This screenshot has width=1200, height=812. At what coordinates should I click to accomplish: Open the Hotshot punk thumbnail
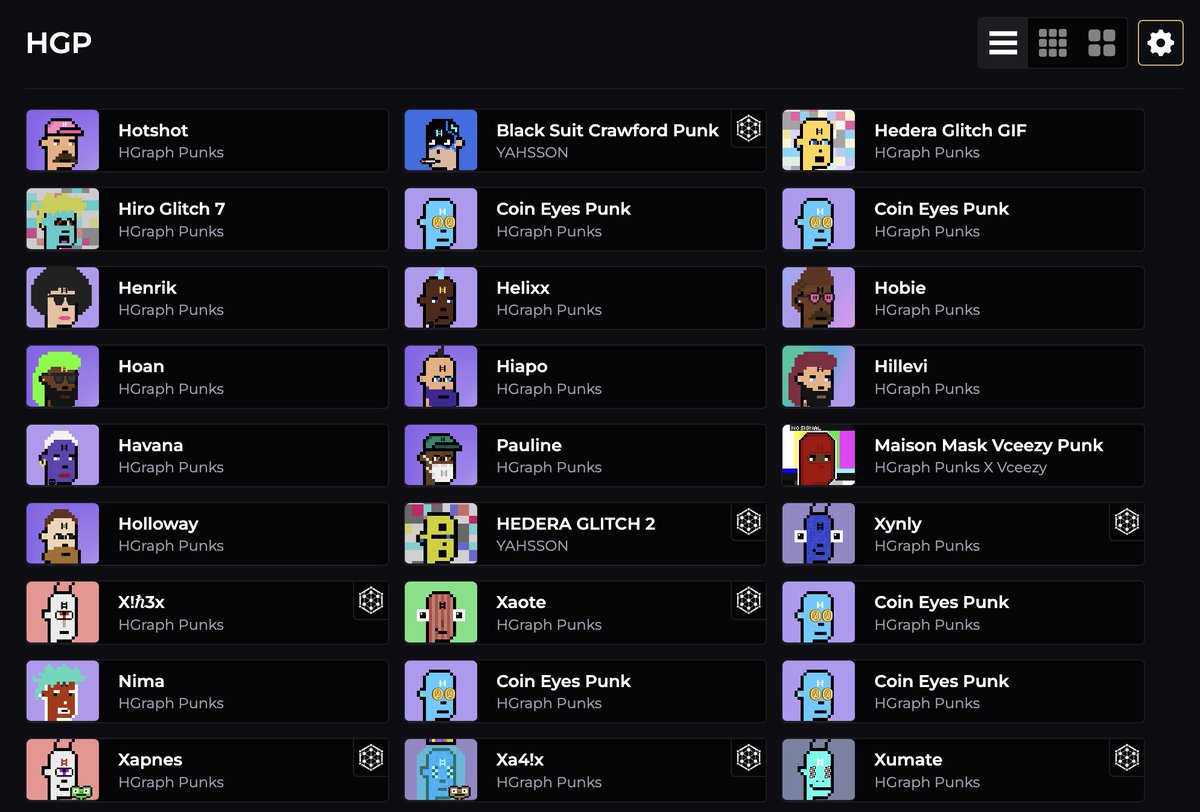tap(63, 140)
